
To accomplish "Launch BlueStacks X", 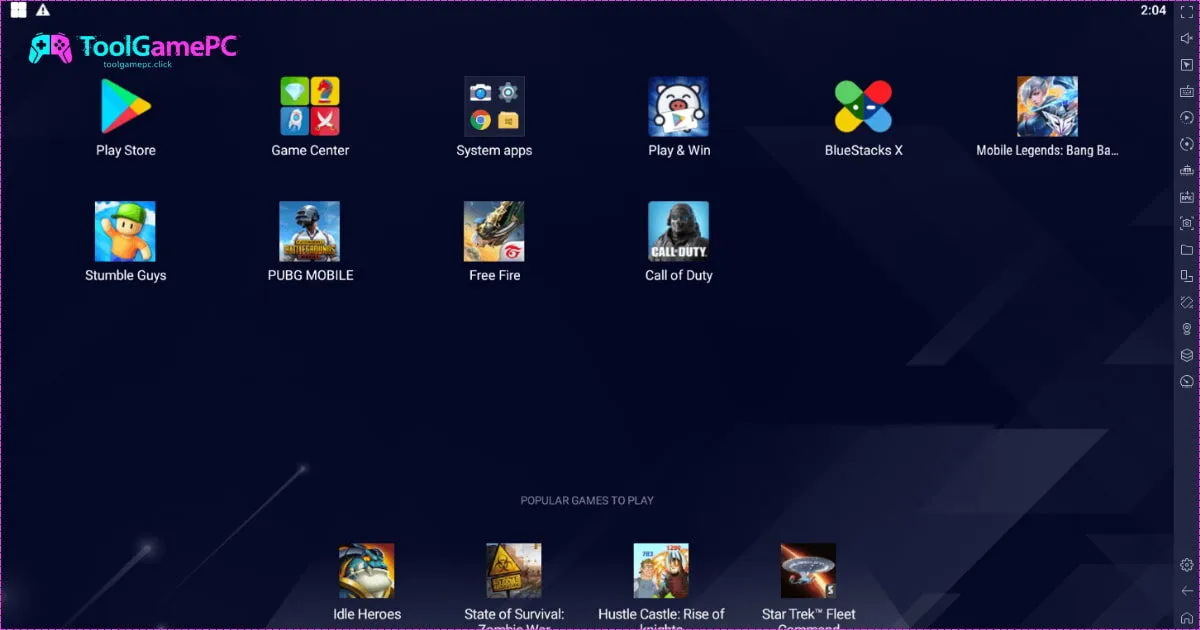I will (x=864, y=108).
